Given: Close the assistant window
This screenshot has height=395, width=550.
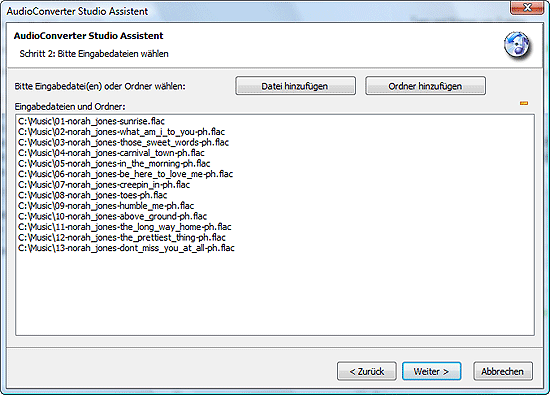Looking at the screenshot, I should (527, 7).
